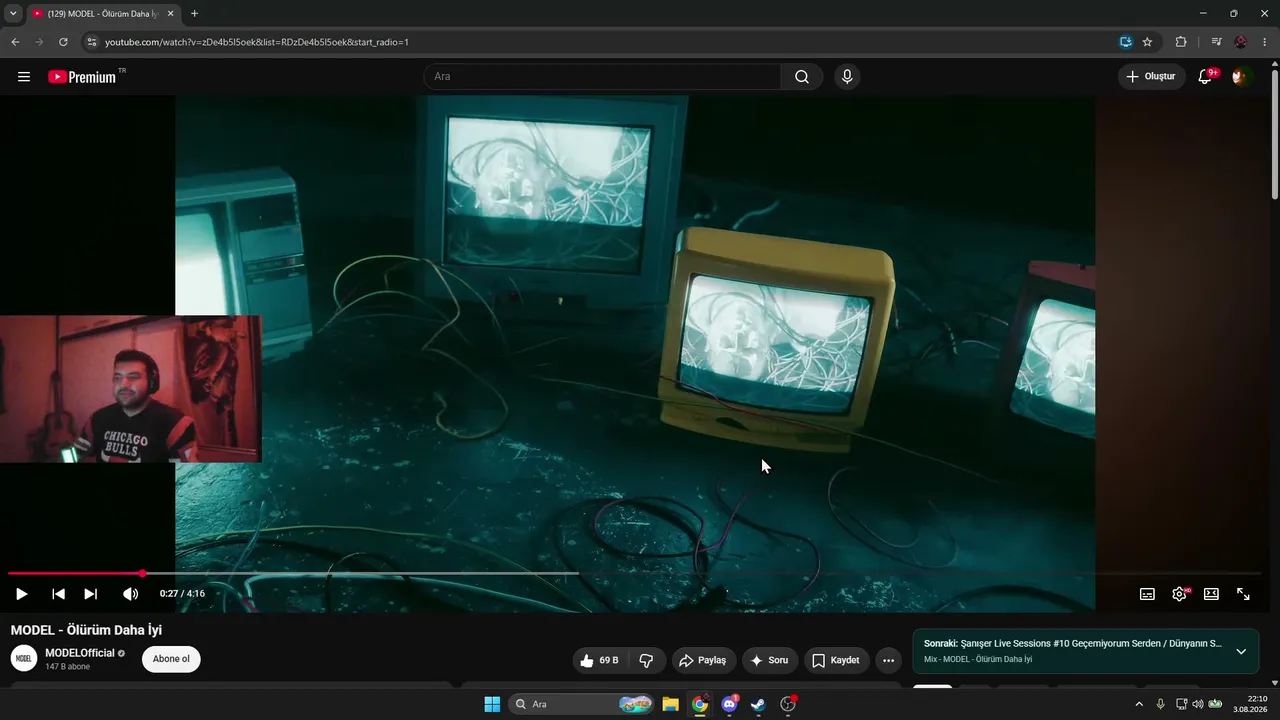This screenshot has height=720, width=1280.
Task: Open the system volume tray icon
Action: pos(1198,704)
